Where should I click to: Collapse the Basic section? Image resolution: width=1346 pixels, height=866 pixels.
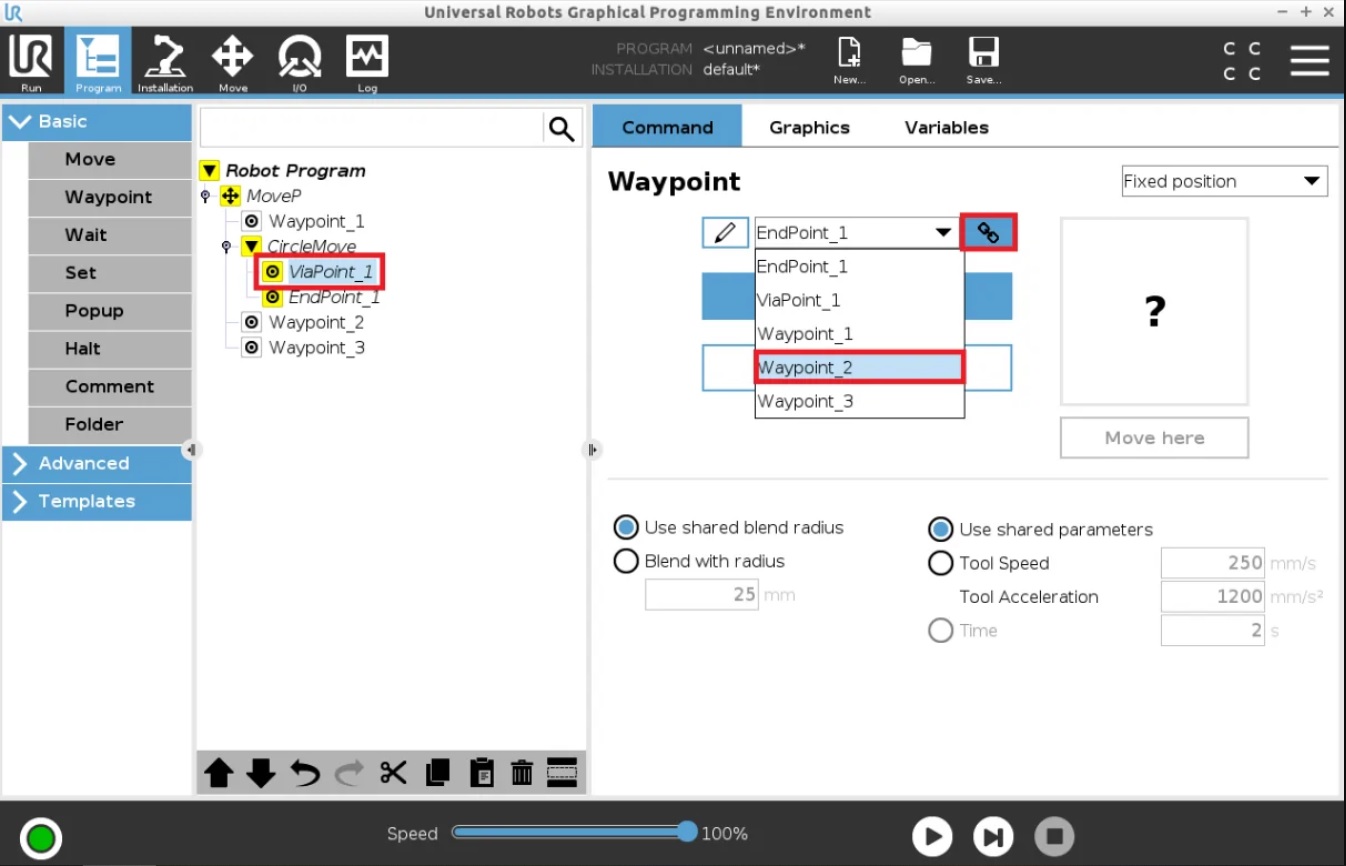tap(97, 122)
